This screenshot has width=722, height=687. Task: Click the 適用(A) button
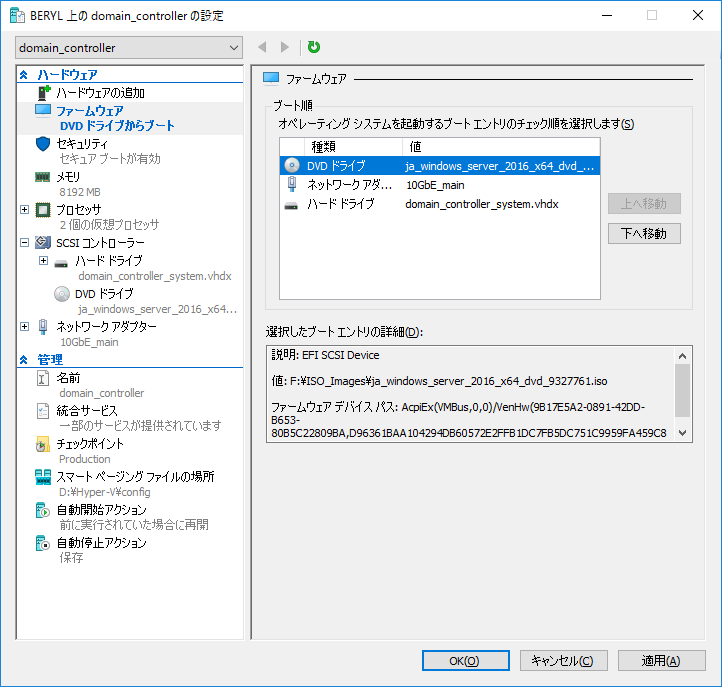(x=662, y=661)
